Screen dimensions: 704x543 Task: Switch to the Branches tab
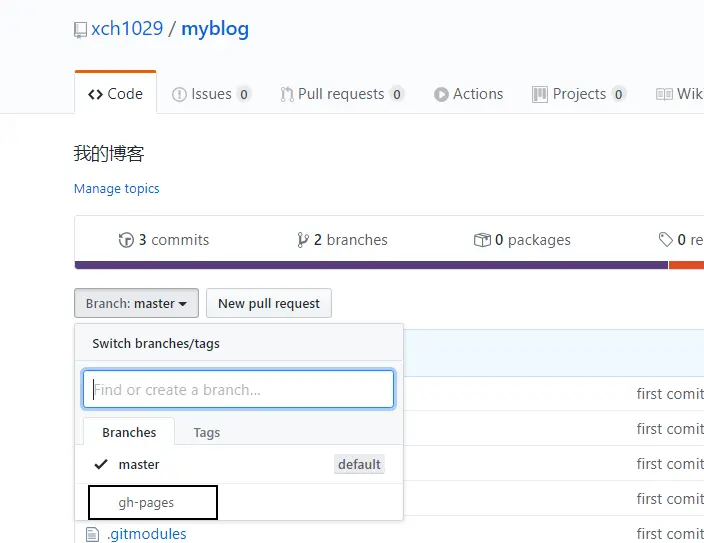point(129,432)
